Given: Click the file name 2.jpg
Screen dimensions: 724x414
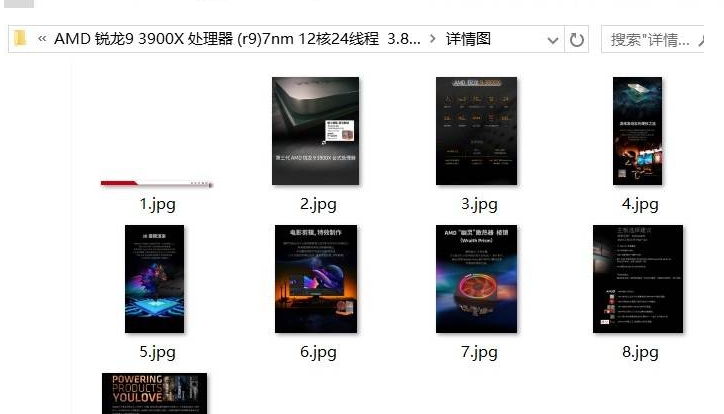Looking at the screenshot, I should [x=318, y=204].
